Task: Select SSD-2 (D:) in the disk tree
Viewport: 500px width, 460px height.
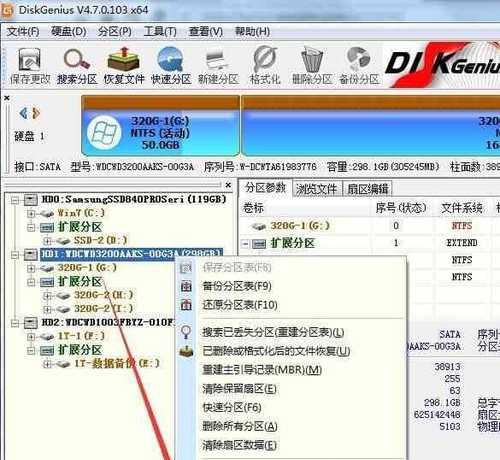Action: [100, 241]
